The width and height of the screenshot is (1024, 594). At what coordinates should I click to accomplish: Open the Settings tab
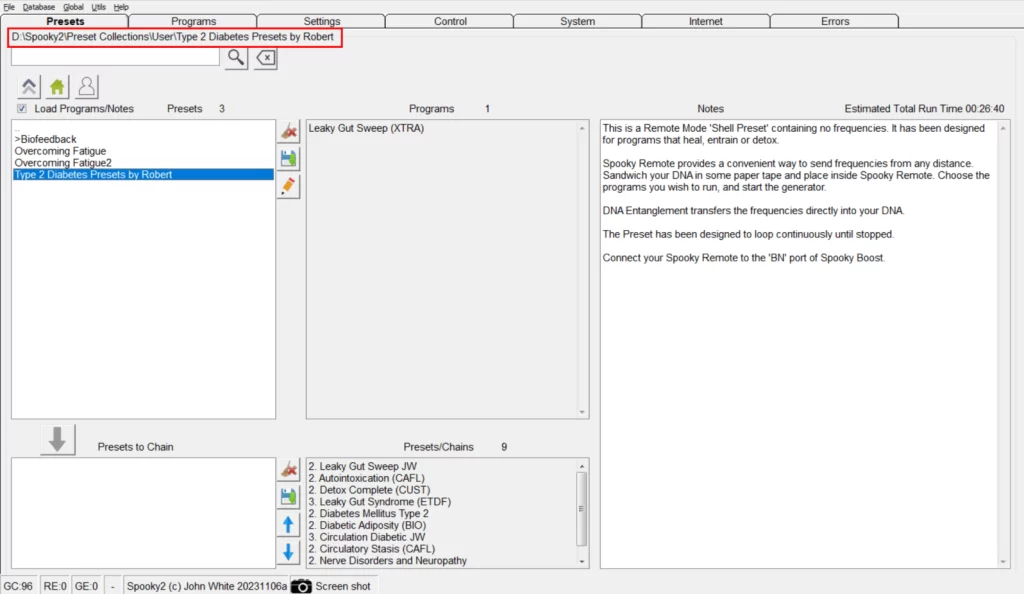321,21
